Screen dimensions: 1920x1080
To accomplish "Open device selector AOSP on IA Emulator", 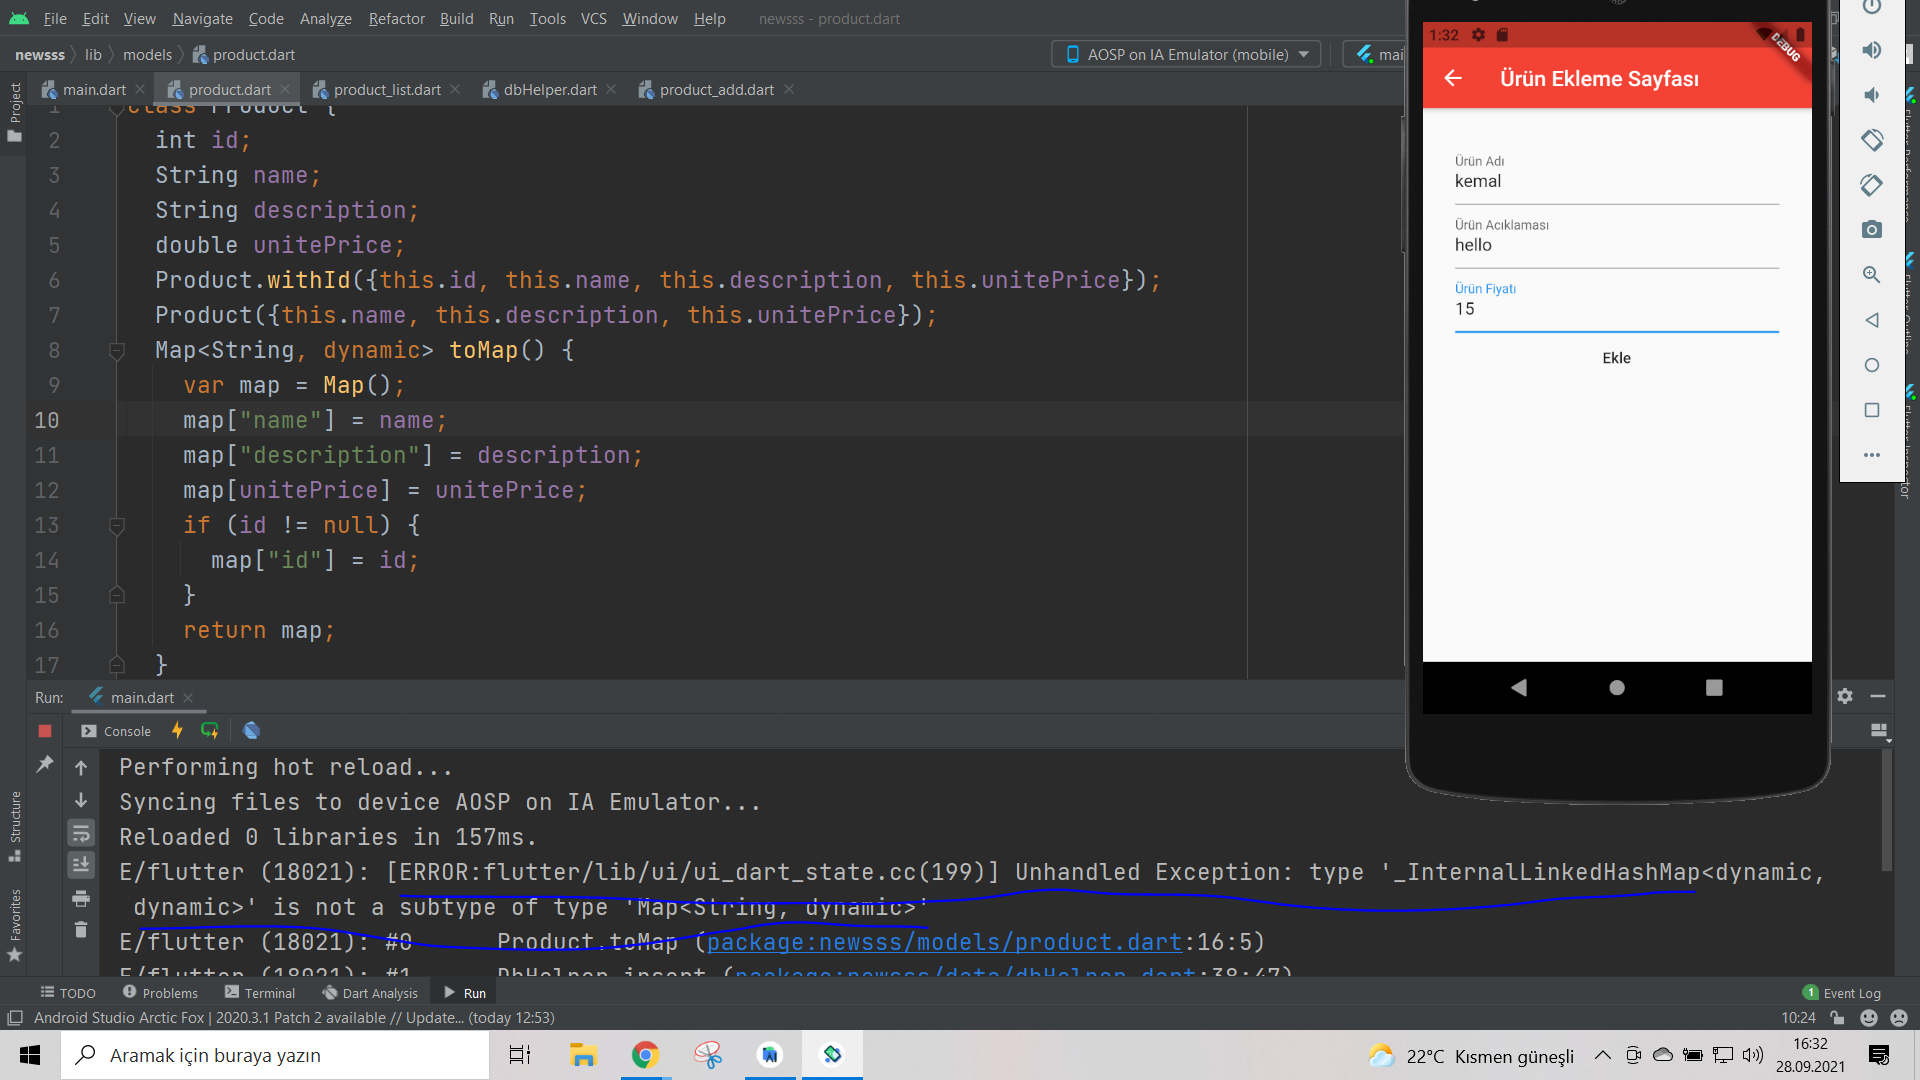I will pos(1186,54).
